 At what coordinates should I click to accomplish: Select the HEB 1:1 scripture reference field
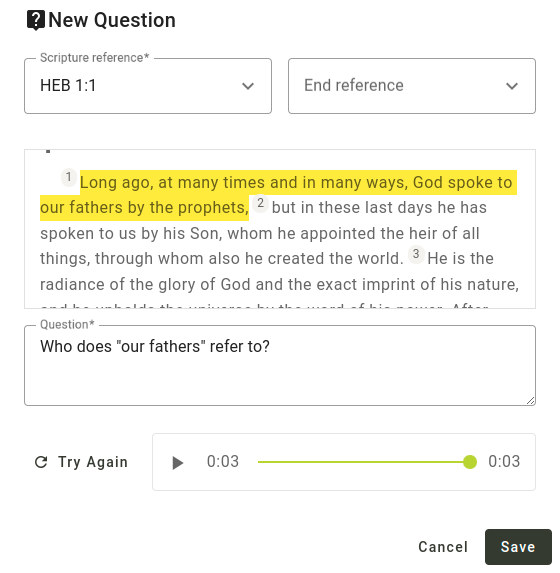(148, 86)
